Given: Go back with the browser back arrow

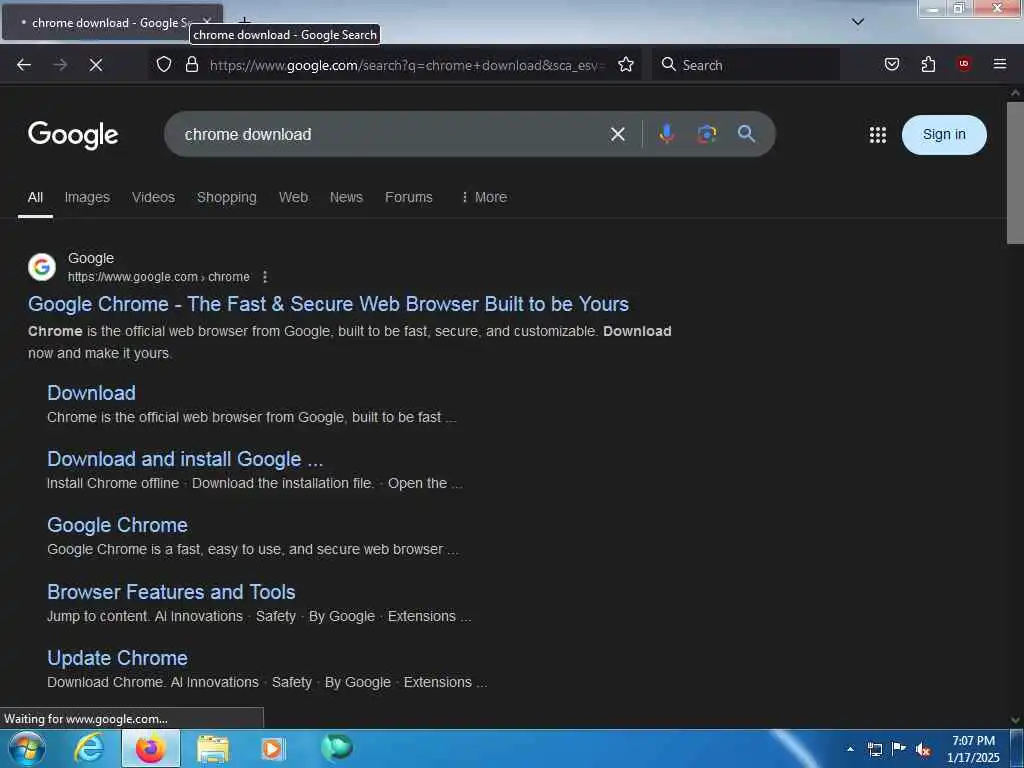Looking at the screenshot, I should pos(24,65).
